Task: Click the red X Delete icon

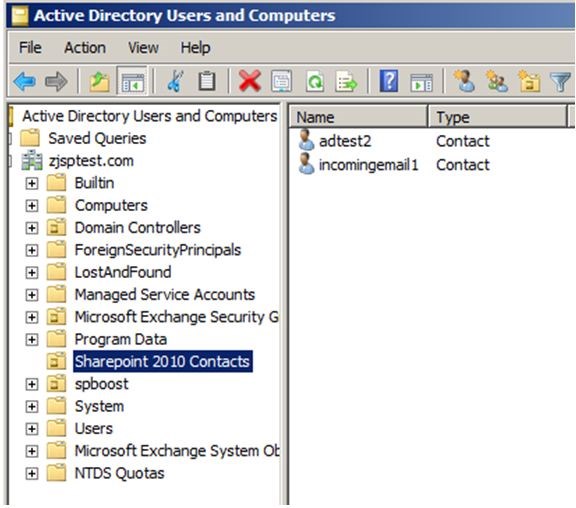Action: [250, 81]
